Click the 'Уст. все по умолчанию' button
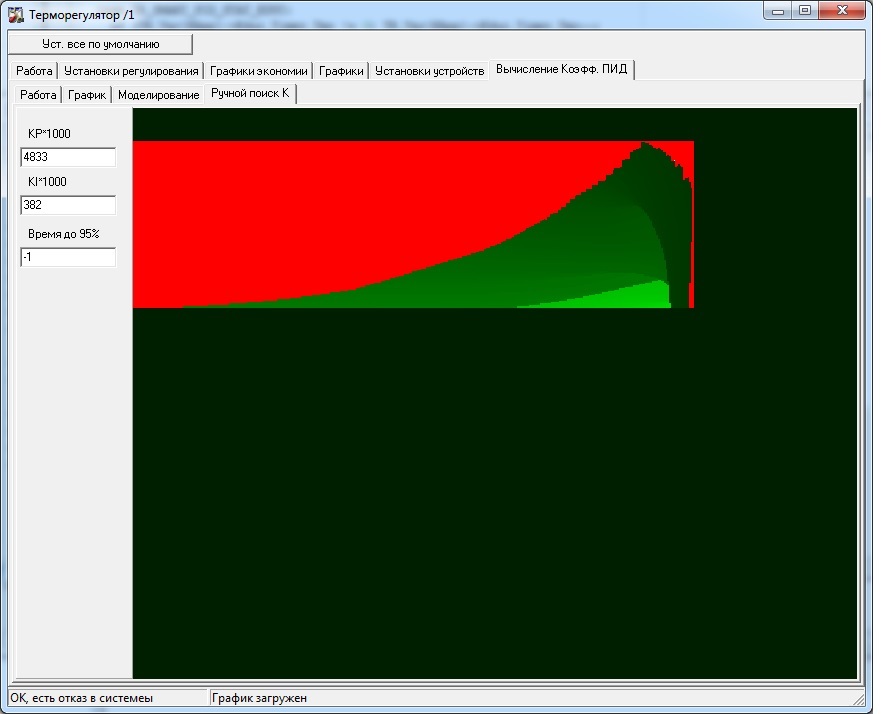885x714 pixels. coord(100,44)
